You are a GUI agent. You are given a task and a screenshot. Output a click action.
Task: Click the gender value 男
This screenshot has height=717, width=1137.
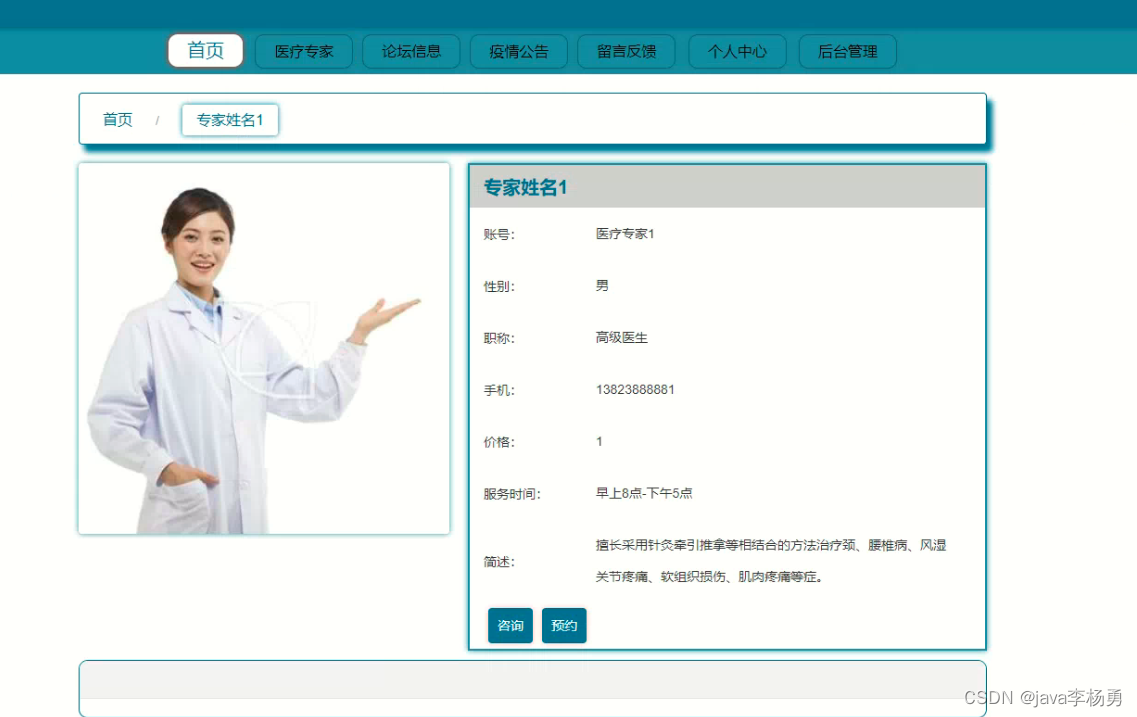602,286
